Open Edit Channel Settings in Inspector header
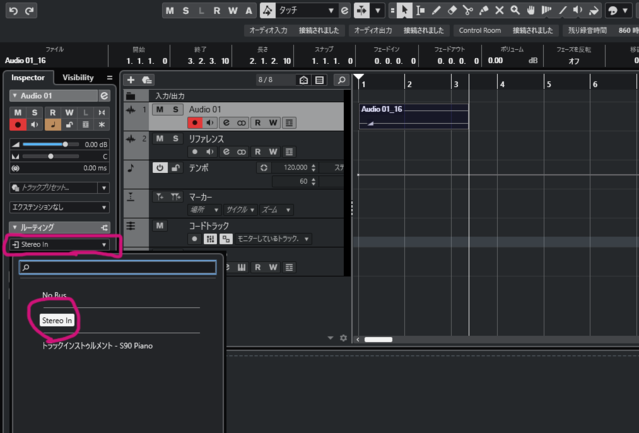This screenshot has height=433, width=639. pyautogui.click(x=104, y=96)
